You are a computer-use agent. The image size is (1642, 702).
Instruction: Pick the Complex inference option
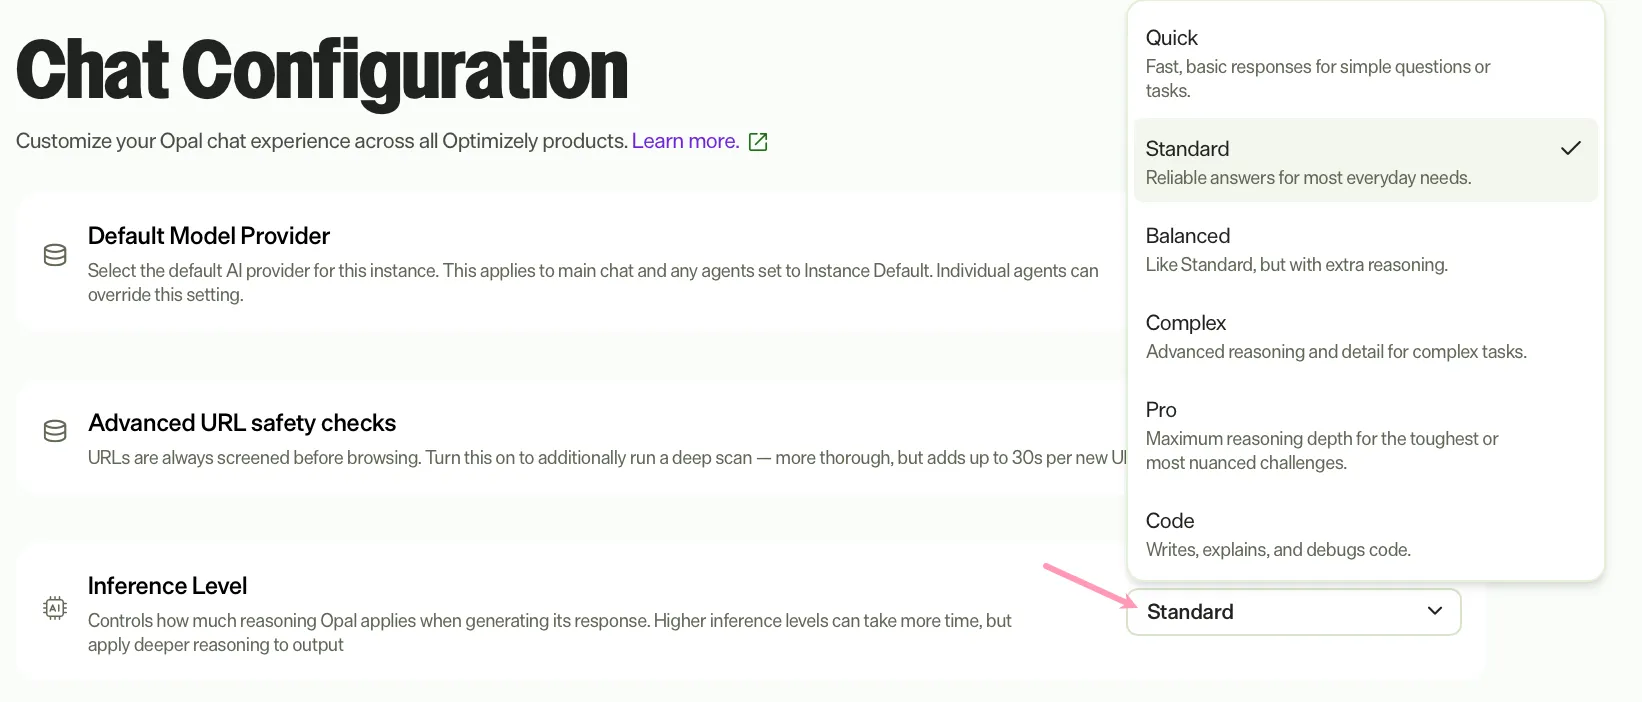click(1365, 336)
